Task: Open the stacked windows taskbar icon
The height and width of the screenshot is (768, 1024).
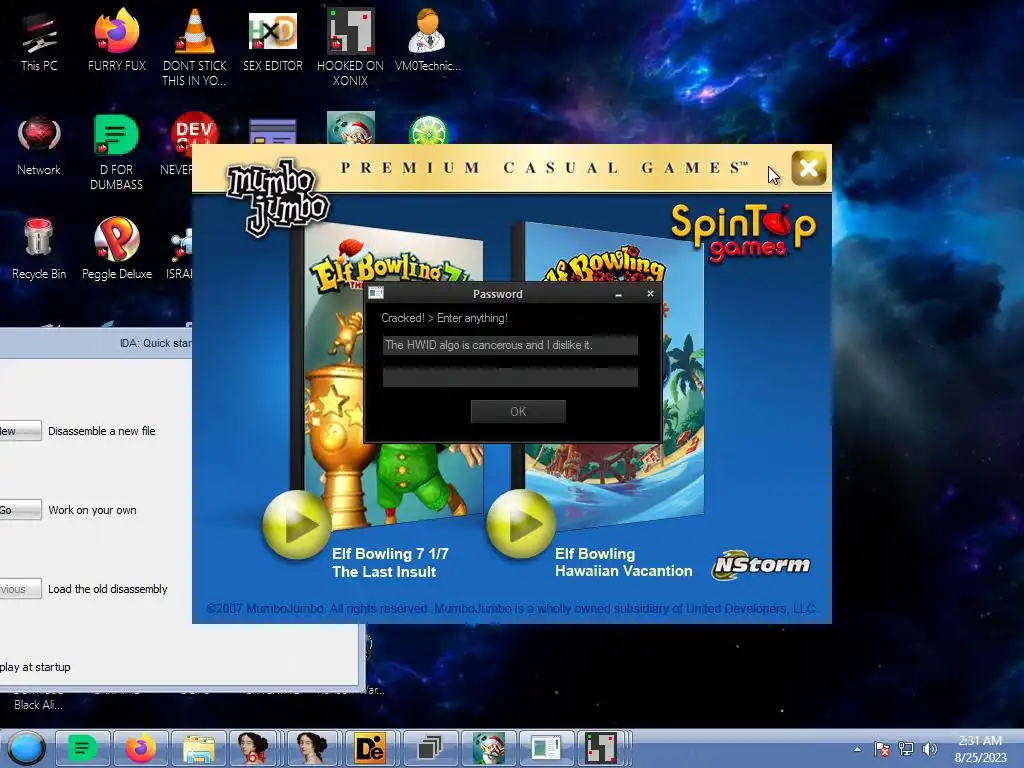Action: (429, 748)
